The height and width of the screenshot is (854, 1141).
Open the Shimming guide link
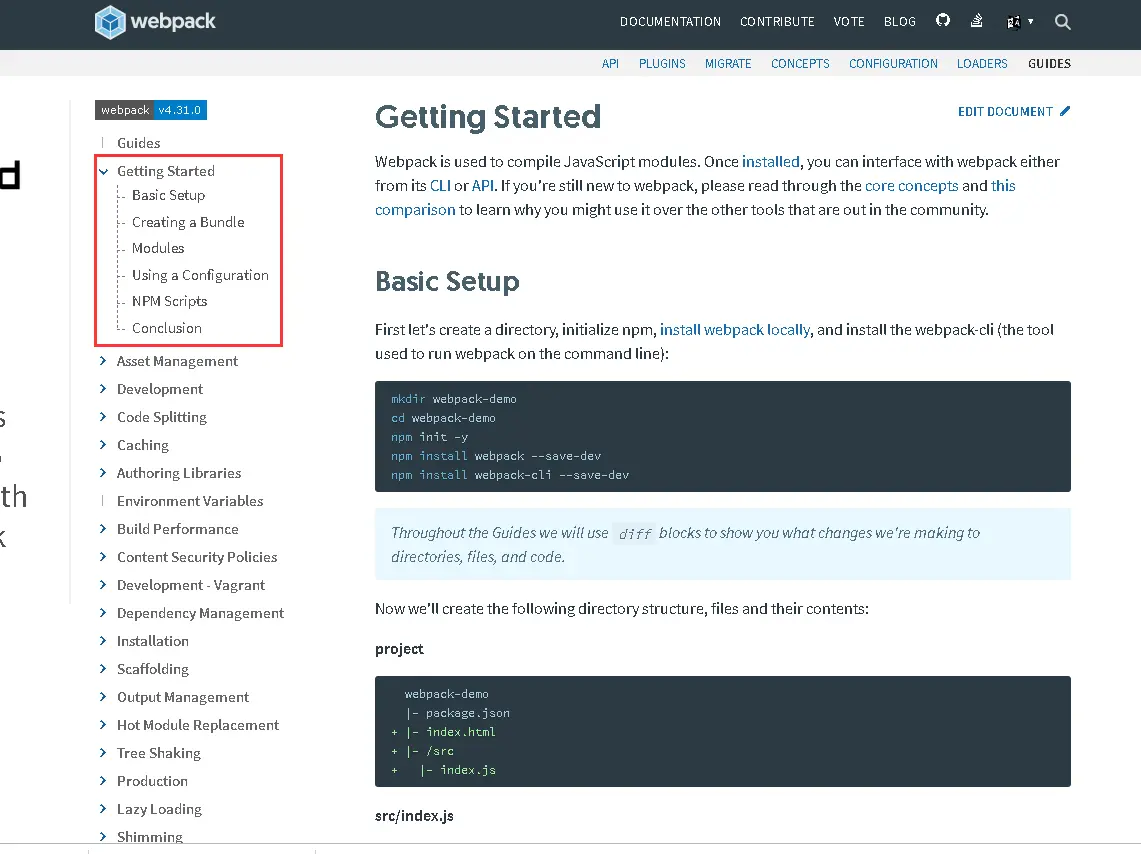[150, 837]
